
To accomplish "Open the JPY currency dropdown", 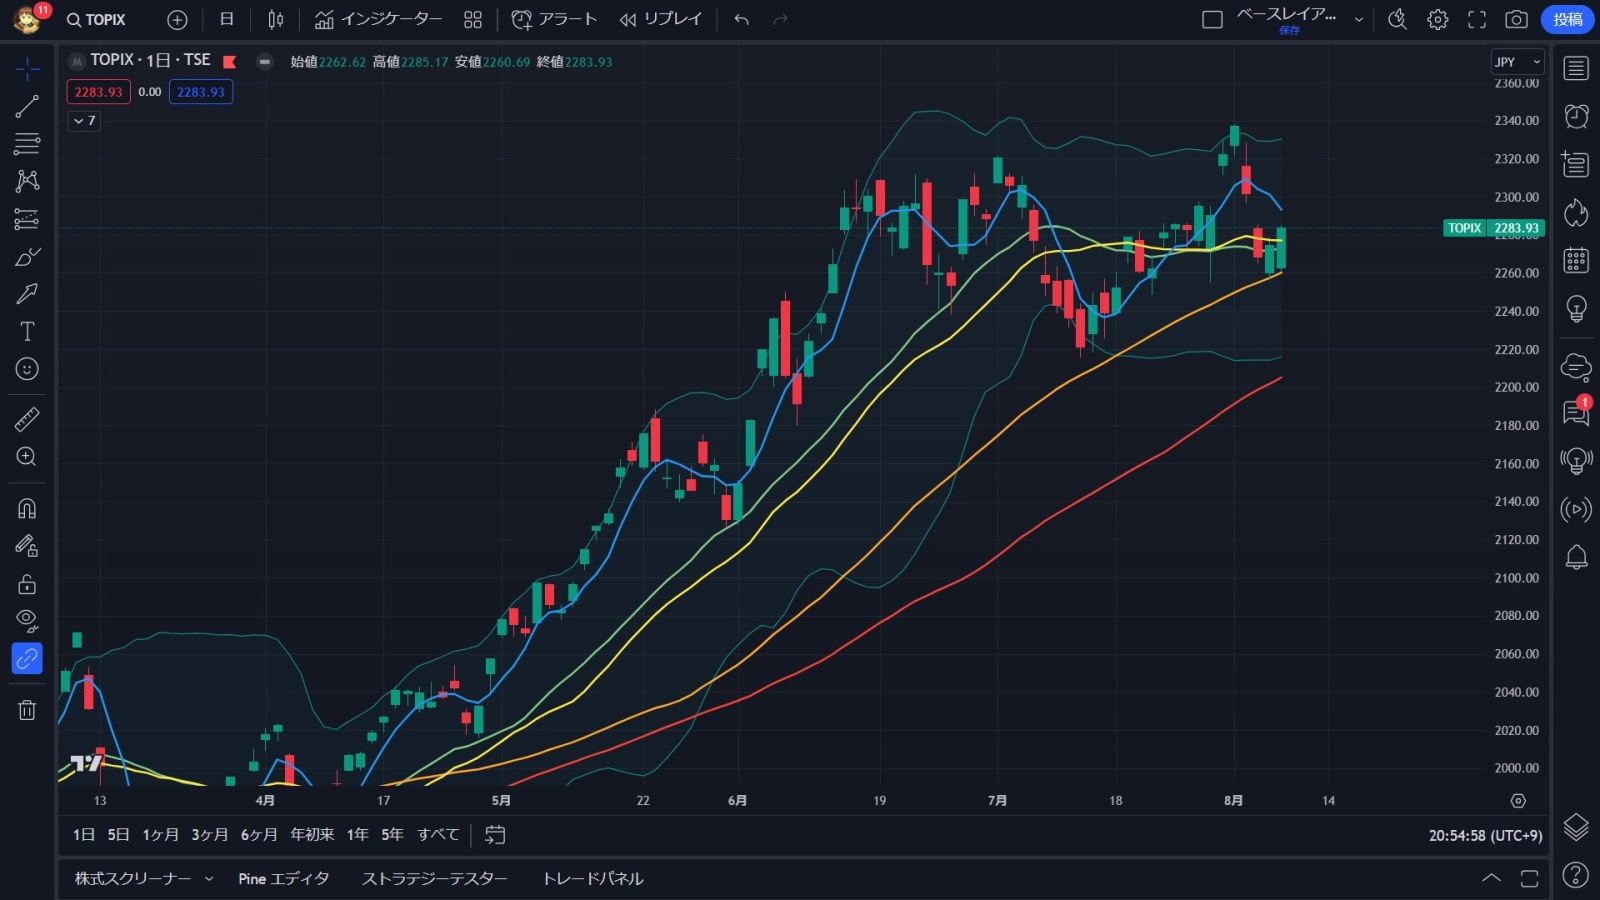I will pos(1517,62).
